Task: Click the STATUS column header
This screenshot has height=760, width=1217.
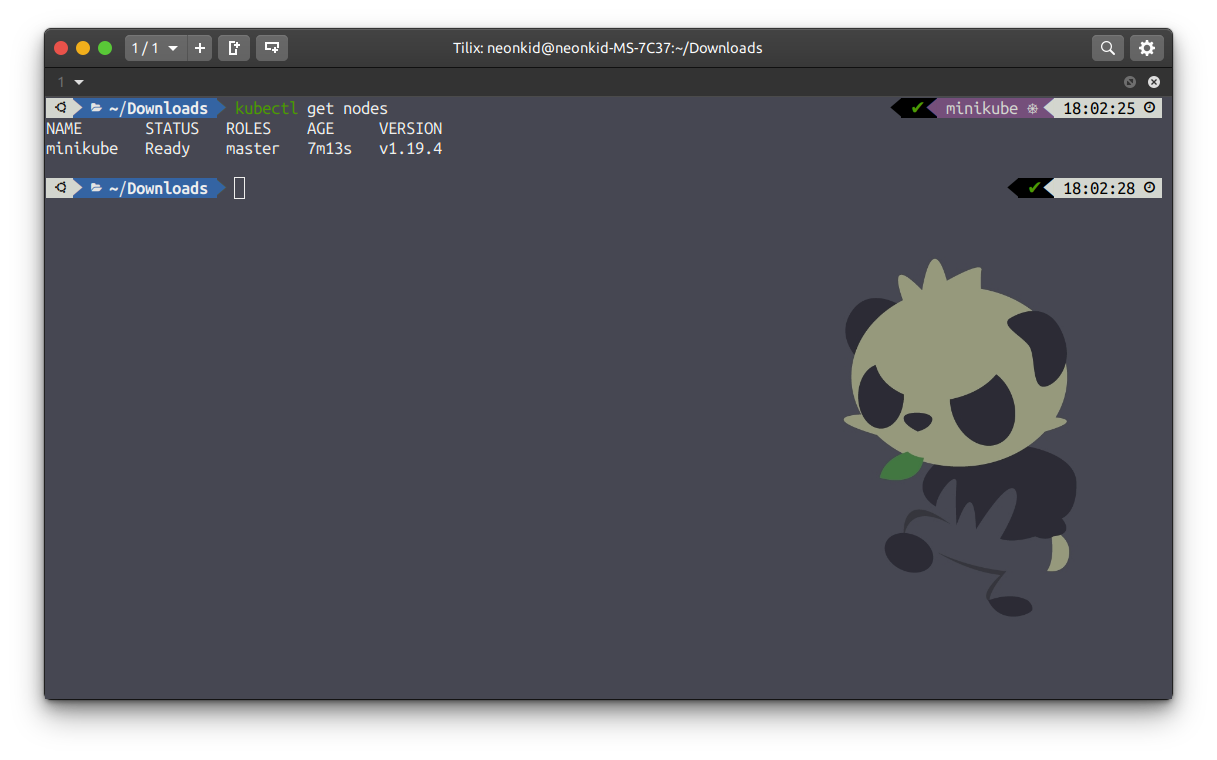Action: pyautogui.click(x=172, y=128)
